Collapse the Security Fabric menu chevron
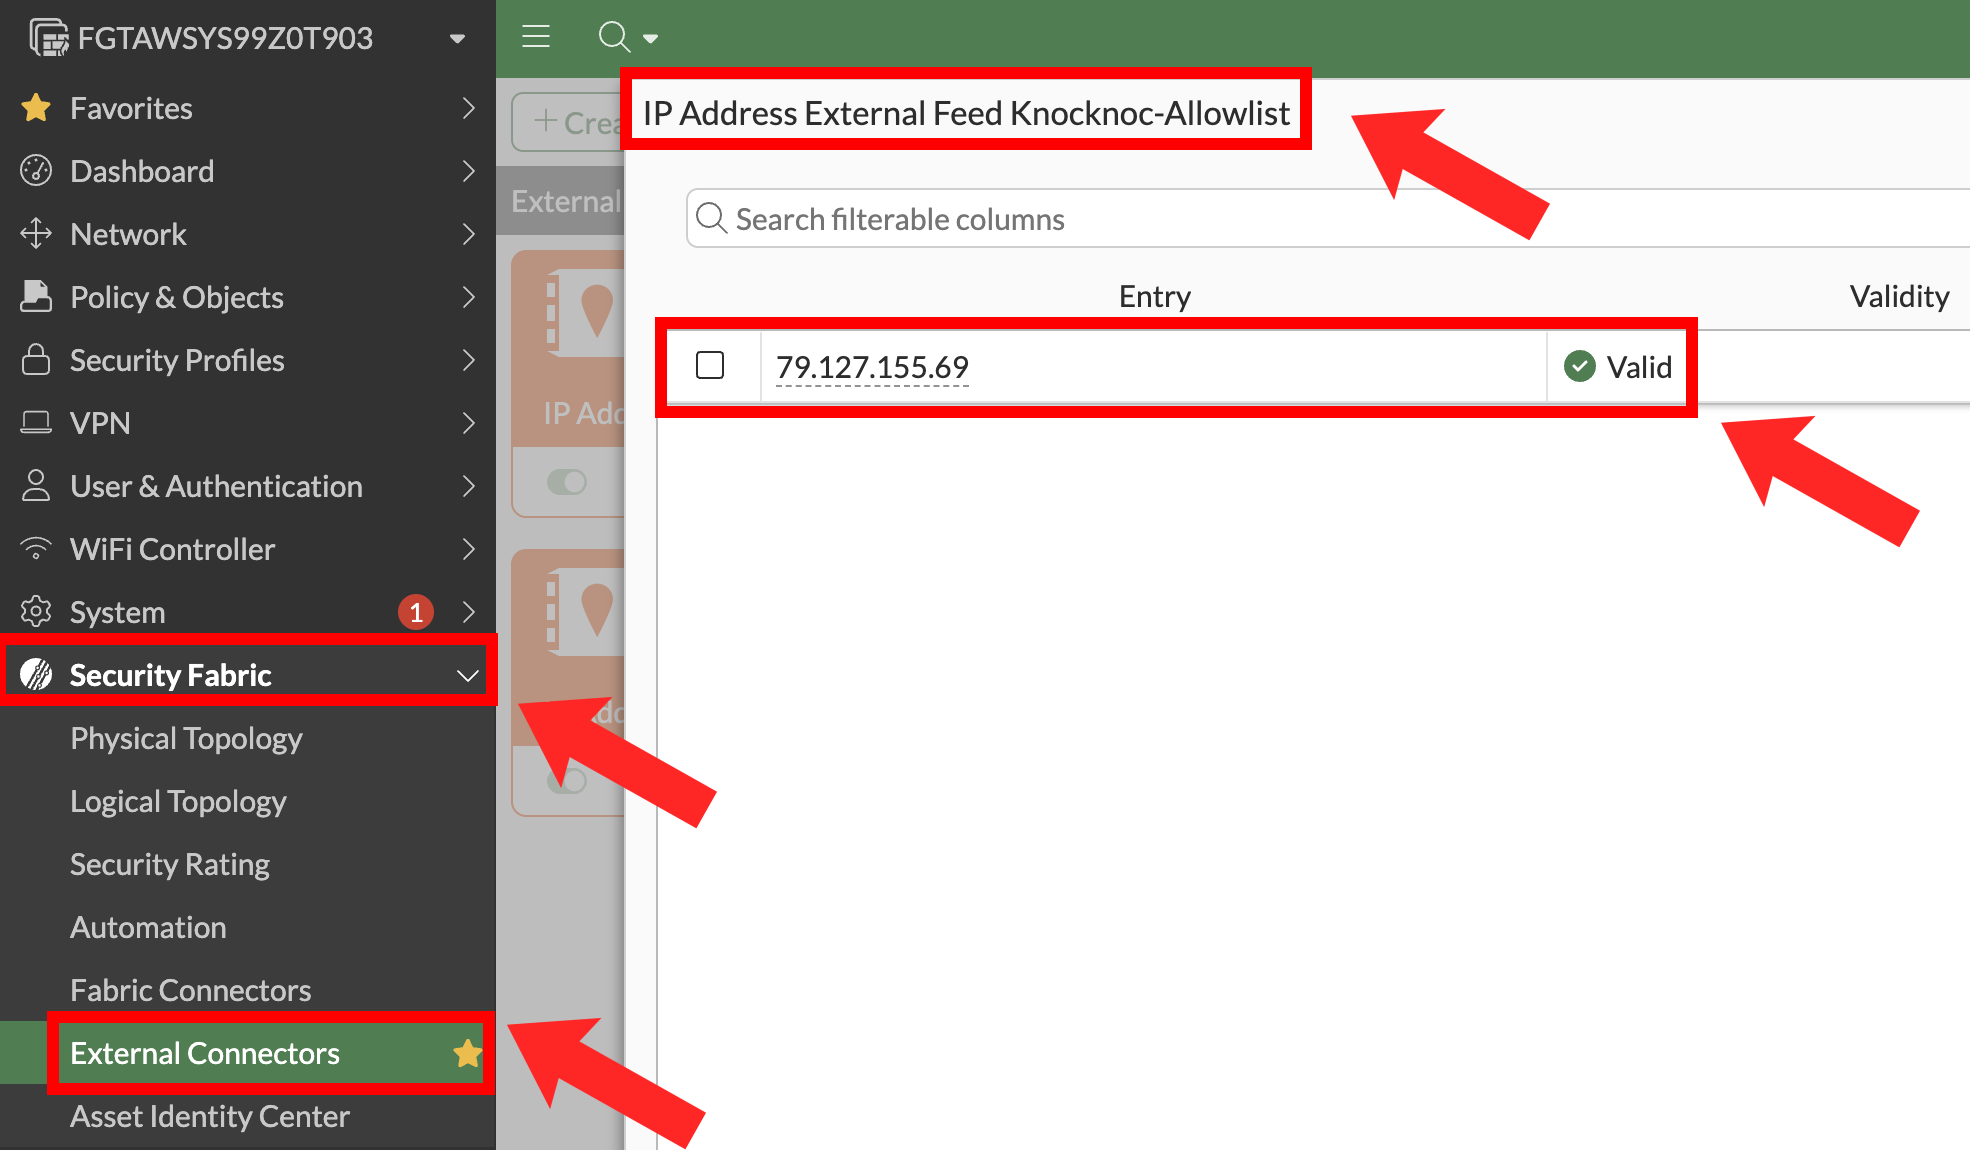 coord(467,675)
